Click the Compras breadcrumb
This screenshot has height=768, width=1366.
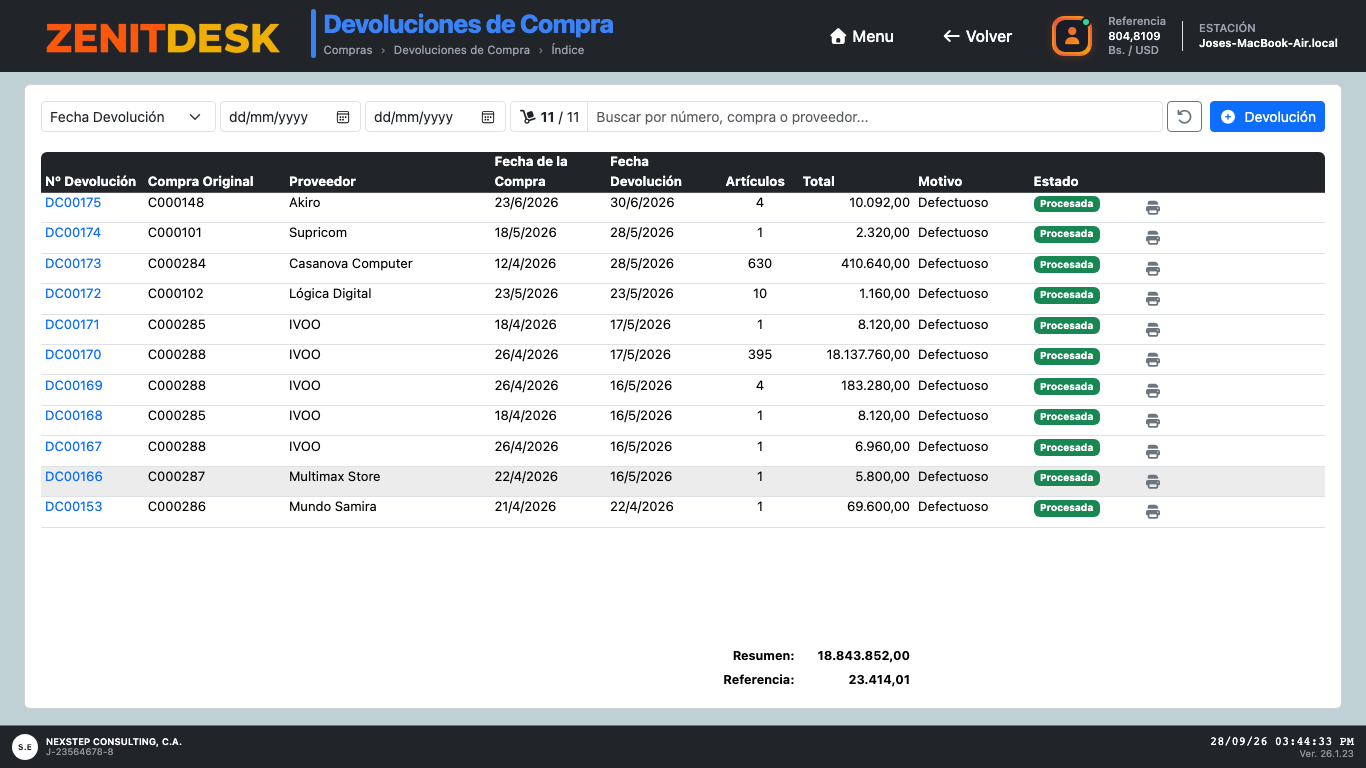pos(348,50)
